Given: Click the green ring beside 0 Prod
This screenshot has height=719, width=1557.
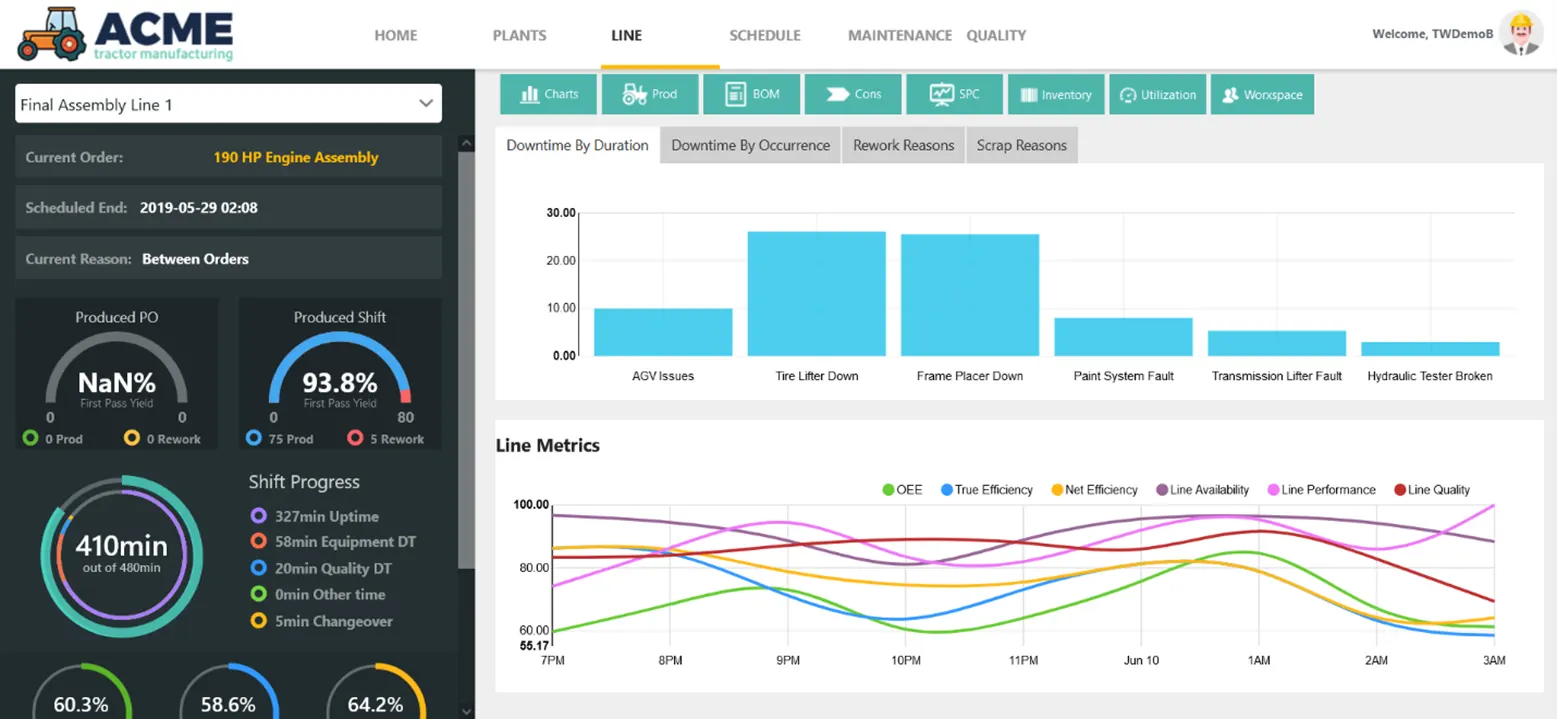Looking at the screenshot, I should point(30,438).
